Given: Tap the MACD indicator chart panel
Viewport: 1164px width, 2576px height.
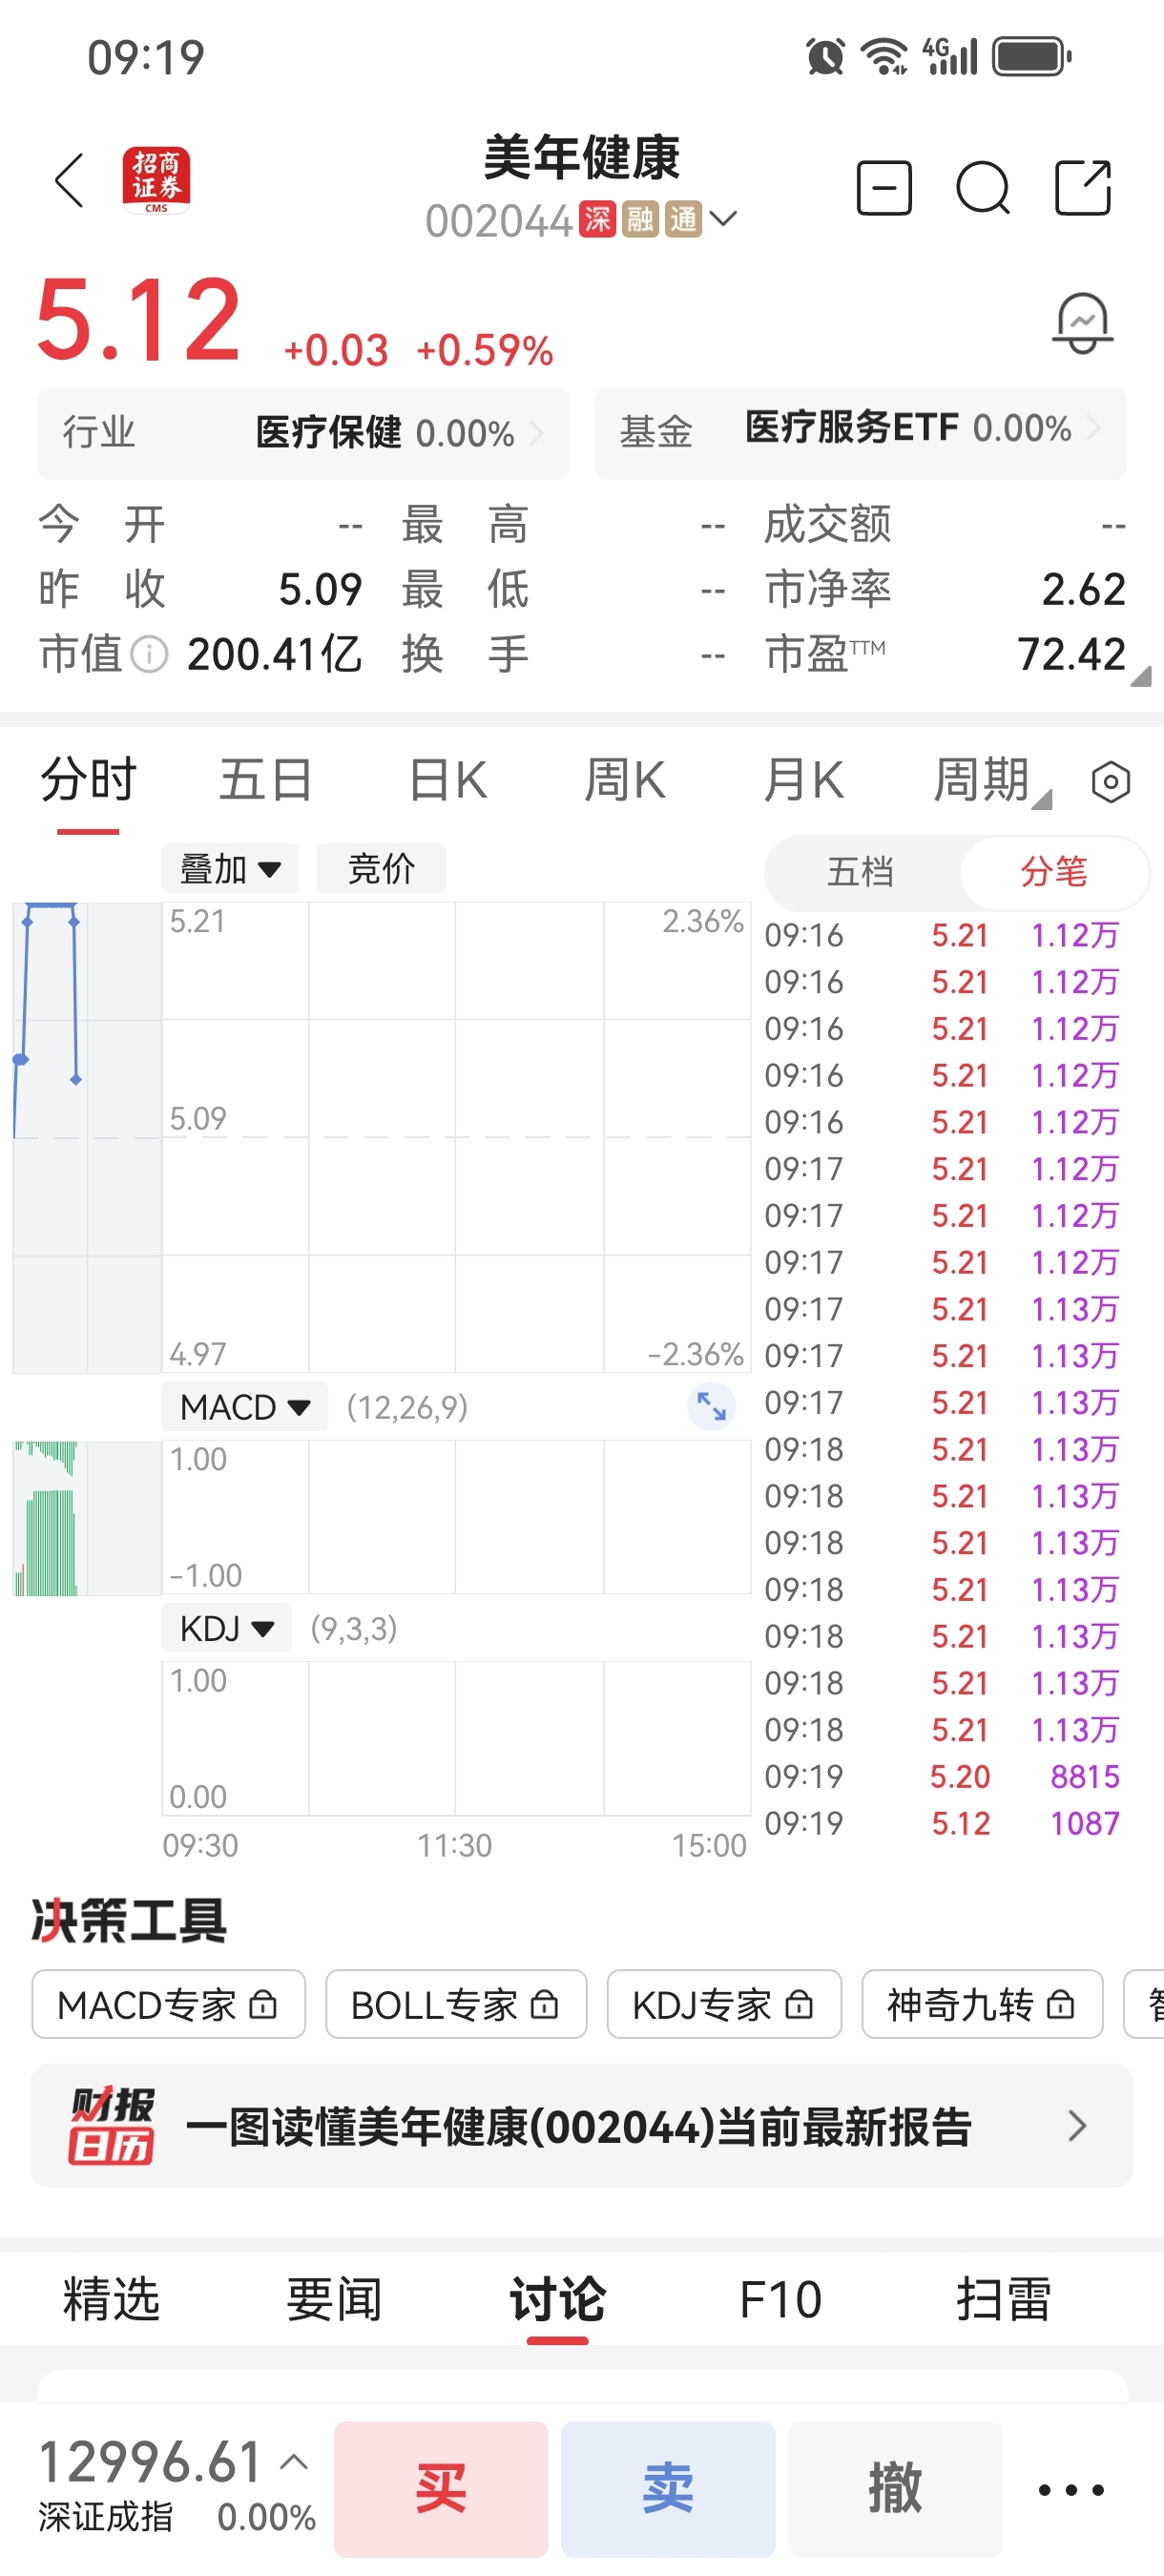Looking at the screenshot, I should [455, 1517].
